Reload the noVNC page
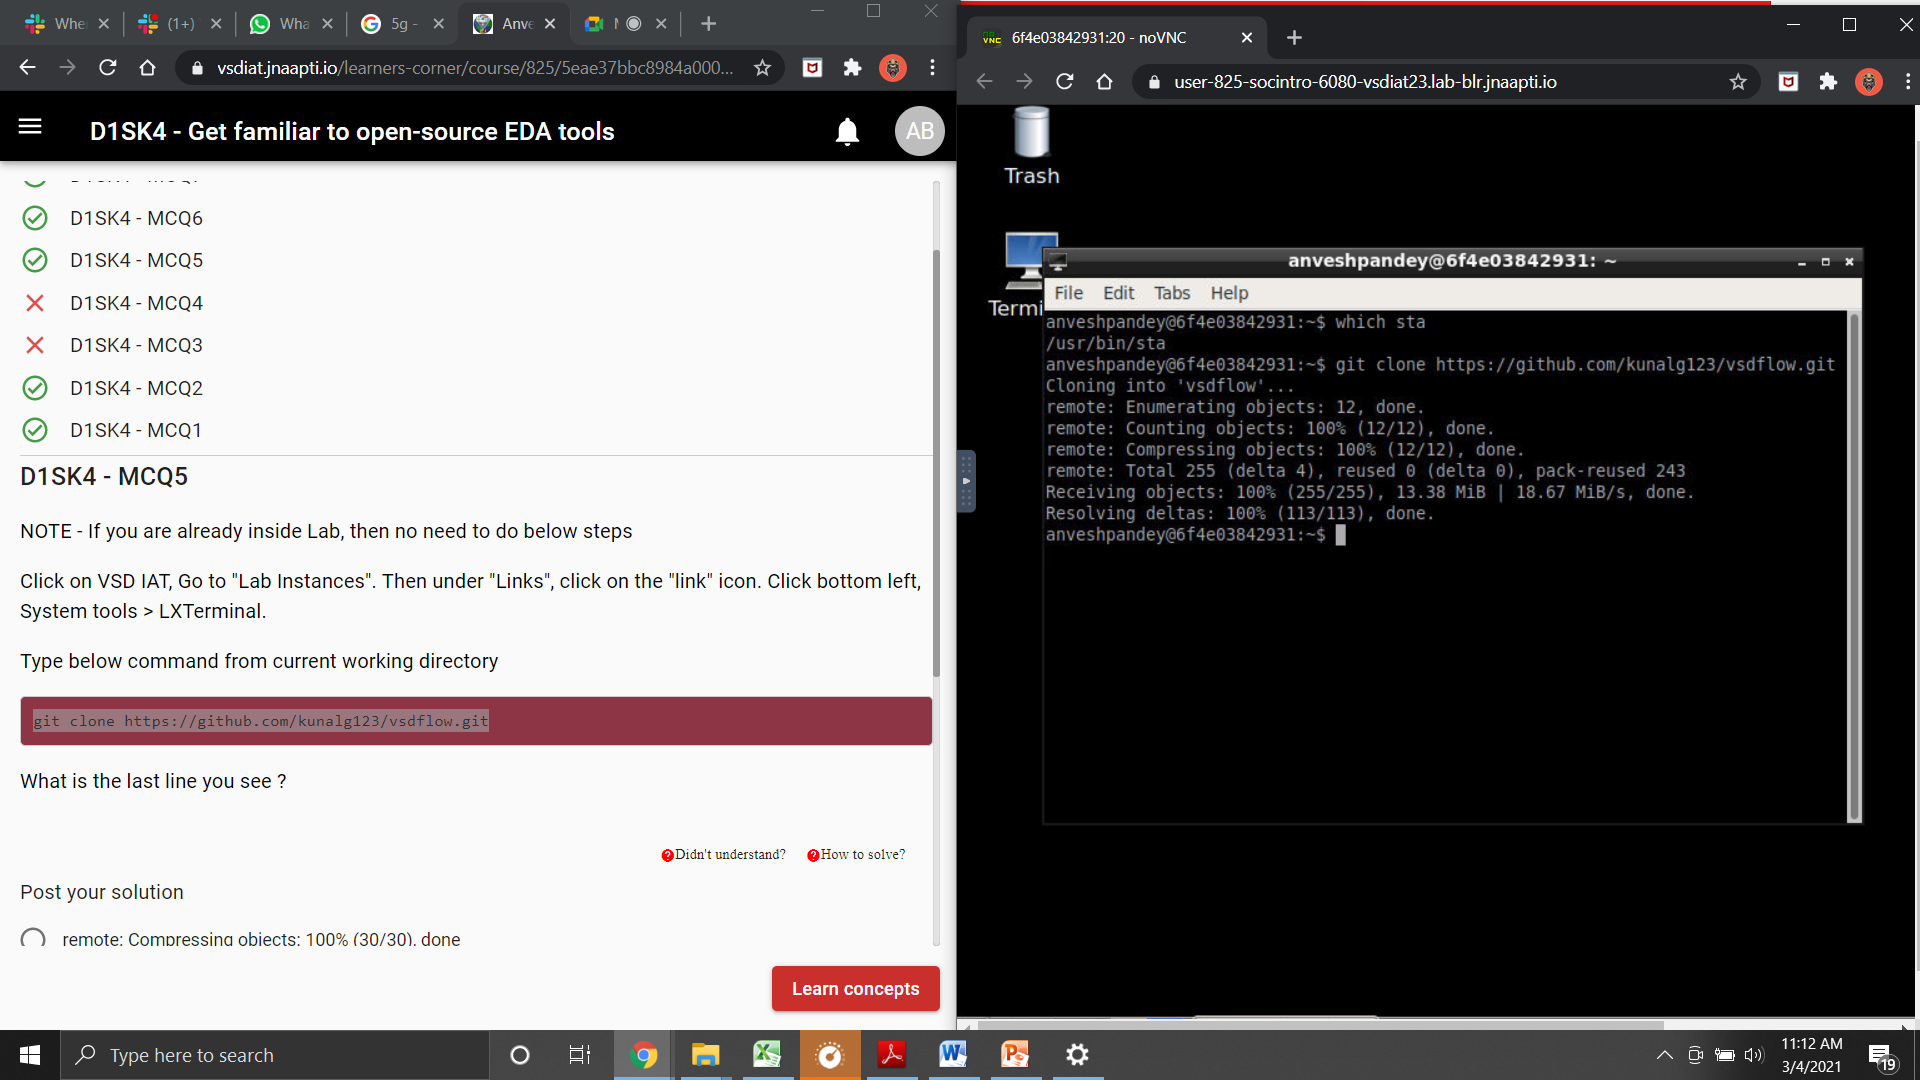This screenshot has width=1920, height=1080. (1065, 82)
